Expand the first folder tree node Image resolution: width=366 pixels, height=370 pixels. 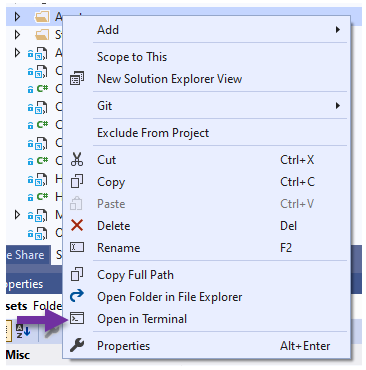17,17
